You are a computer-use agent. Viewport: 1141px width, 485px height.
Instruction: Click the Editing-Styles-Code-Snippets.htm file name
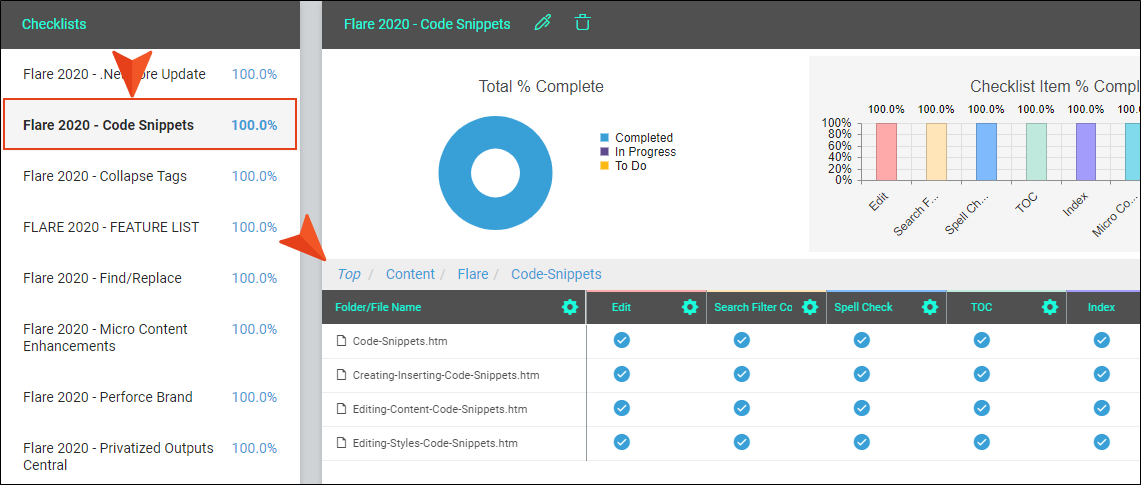(436, 442)
